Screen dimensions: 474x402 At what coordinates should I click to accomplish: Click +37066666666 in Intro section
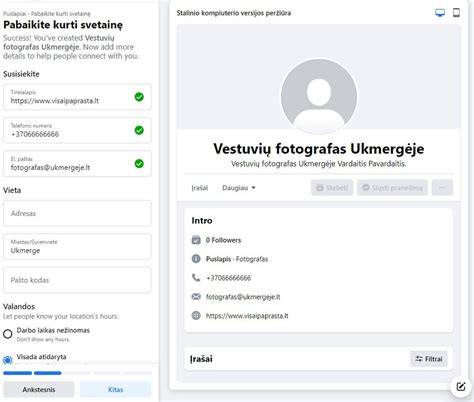(228, 278)
